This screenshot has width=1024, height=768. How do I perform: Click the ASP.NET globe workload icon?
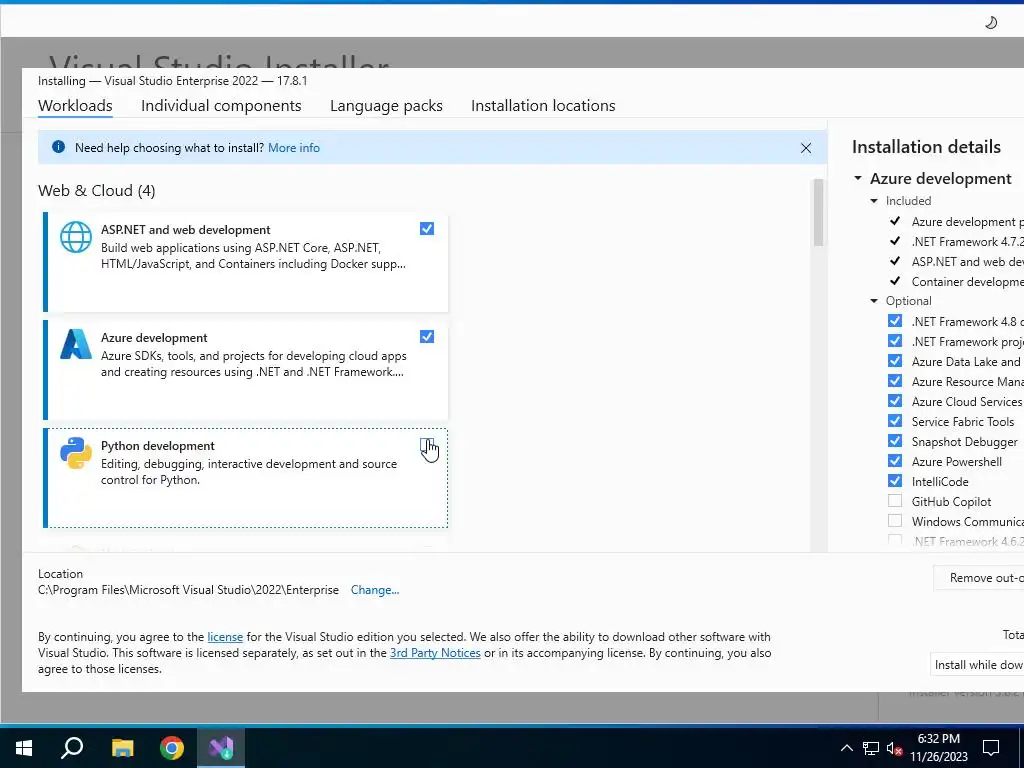pyautogui.click(x=76, y=236)
